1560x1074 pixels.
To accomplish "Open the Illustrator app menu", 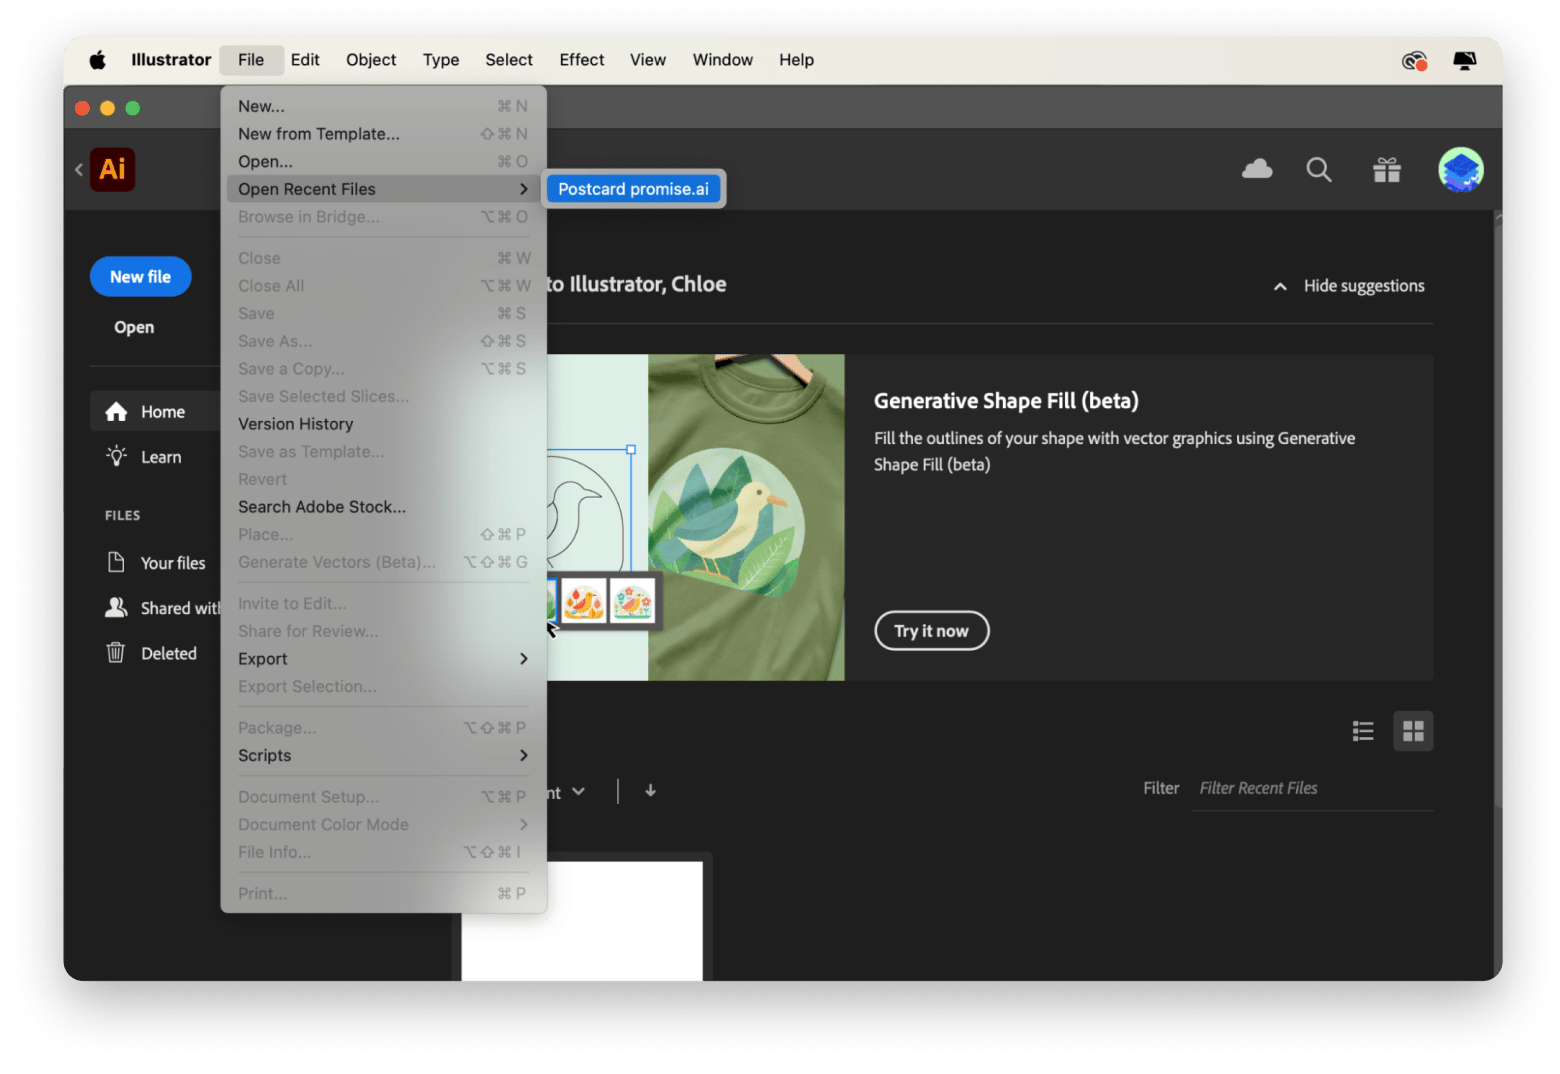I will [171, 60].
